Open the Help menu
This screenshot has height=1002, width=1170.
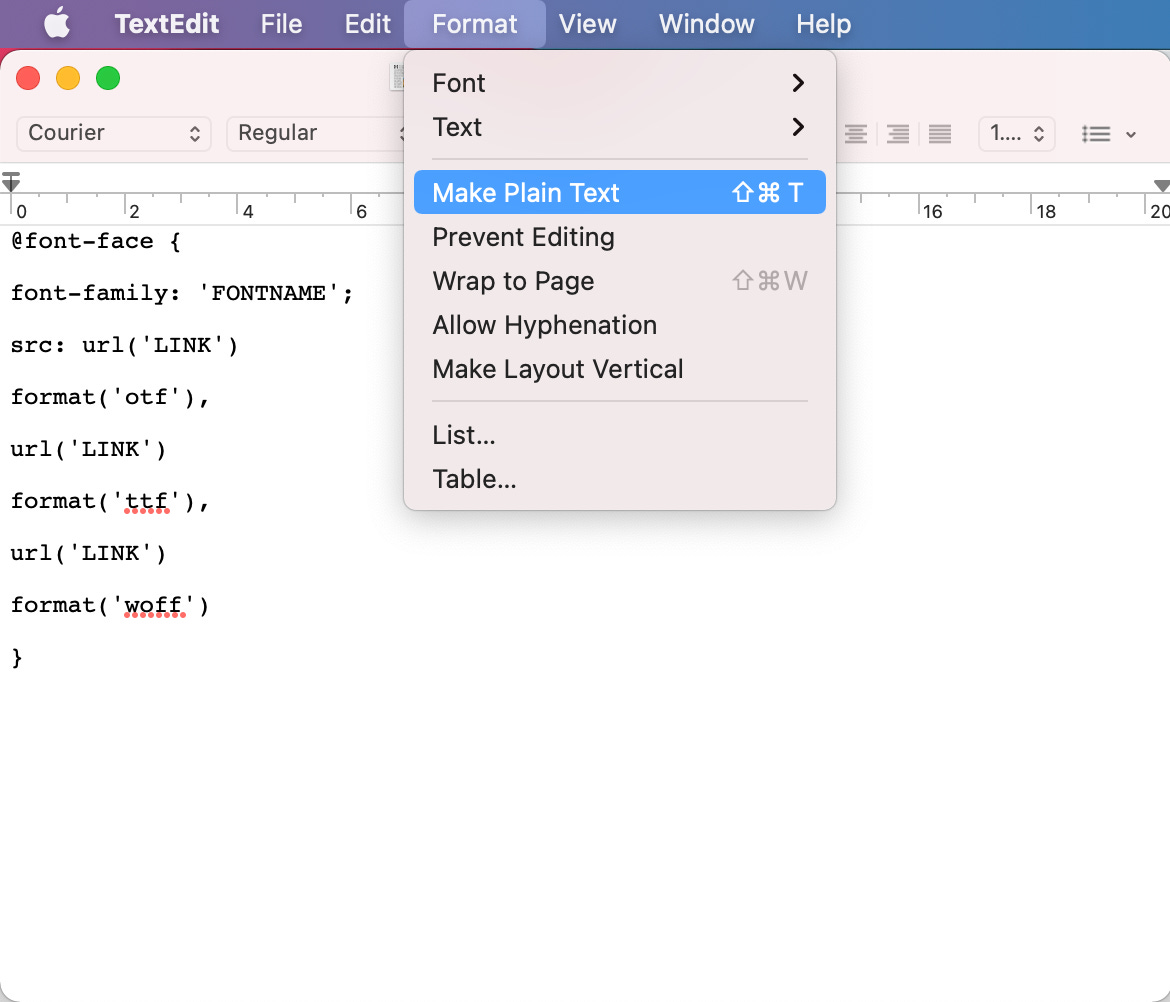(823, 24)
